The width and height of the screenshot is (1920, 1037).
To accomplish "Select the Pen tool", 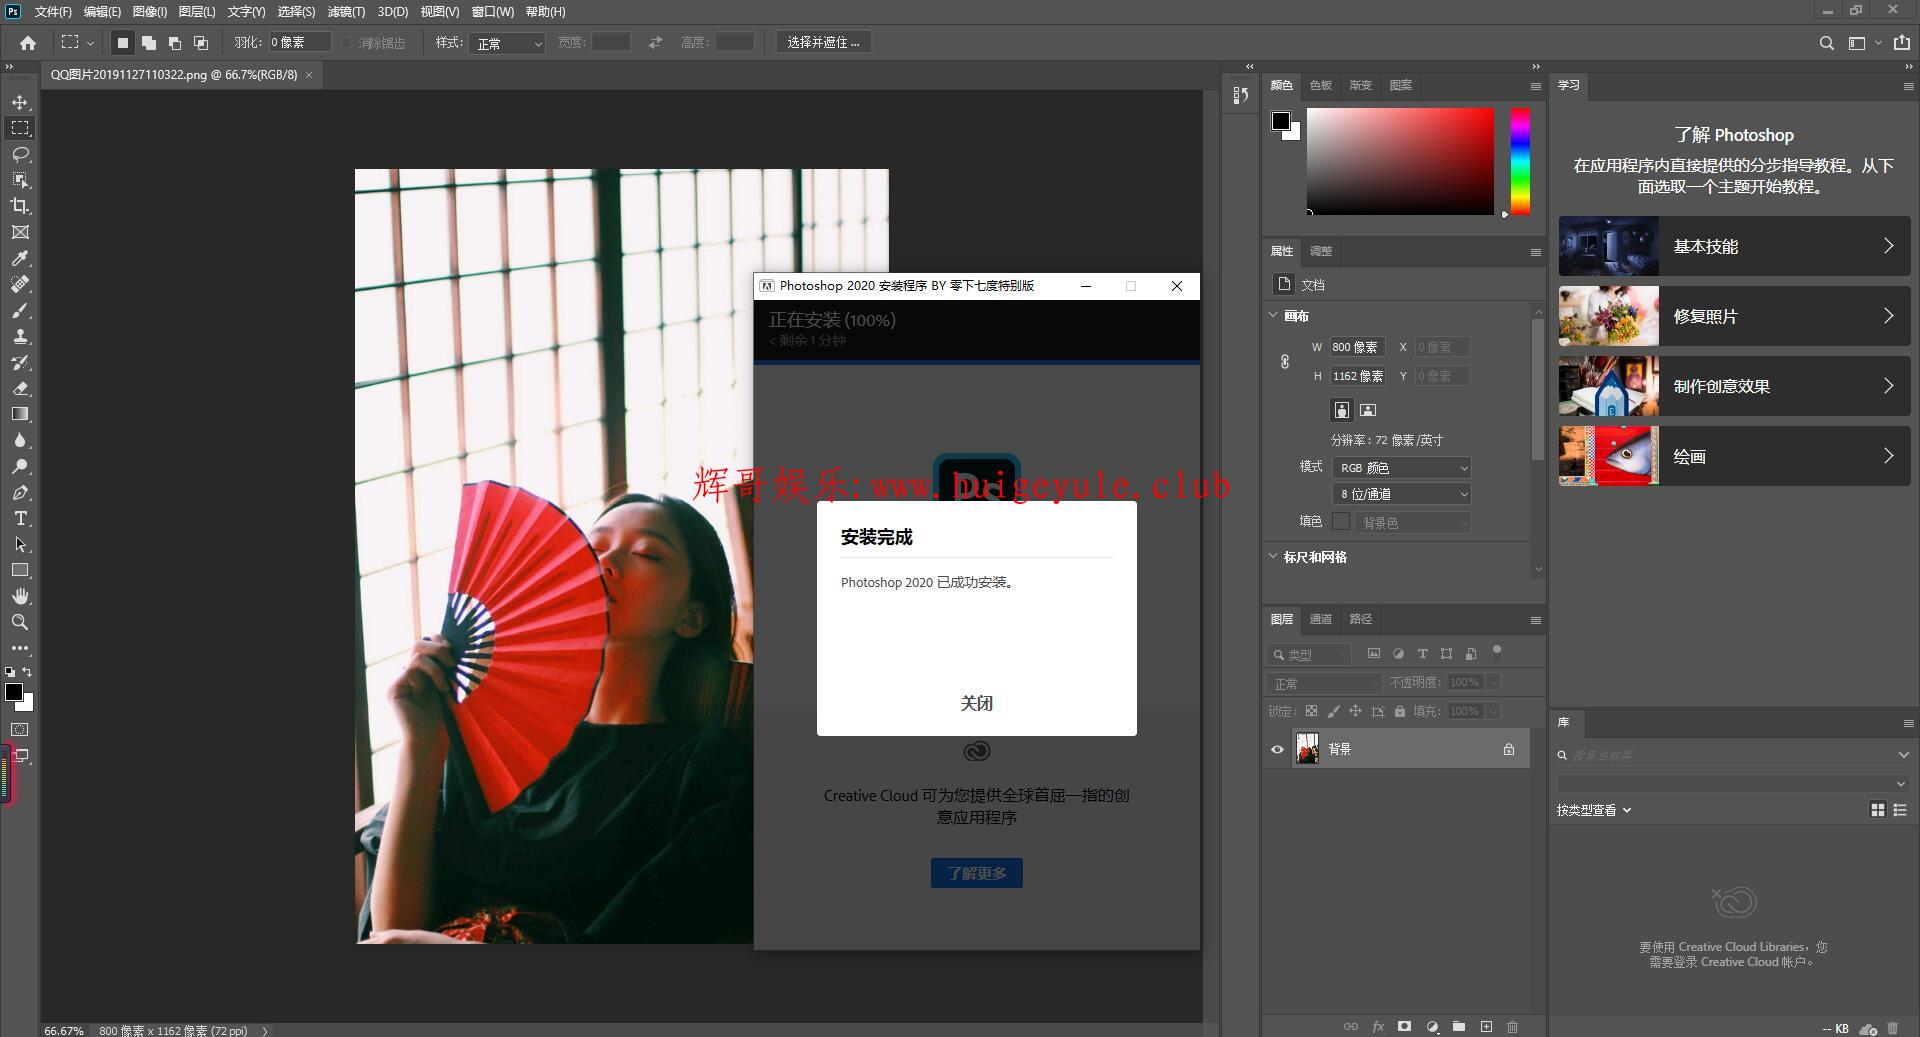I will (x=20, y=492).
